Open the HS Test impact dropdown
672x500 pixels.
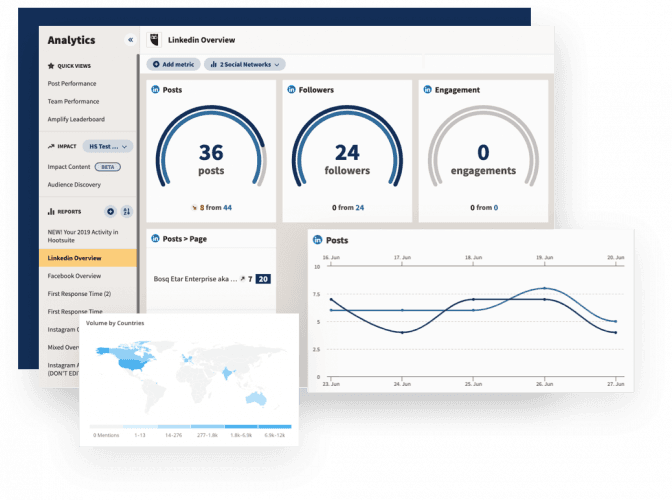[107, 146]
